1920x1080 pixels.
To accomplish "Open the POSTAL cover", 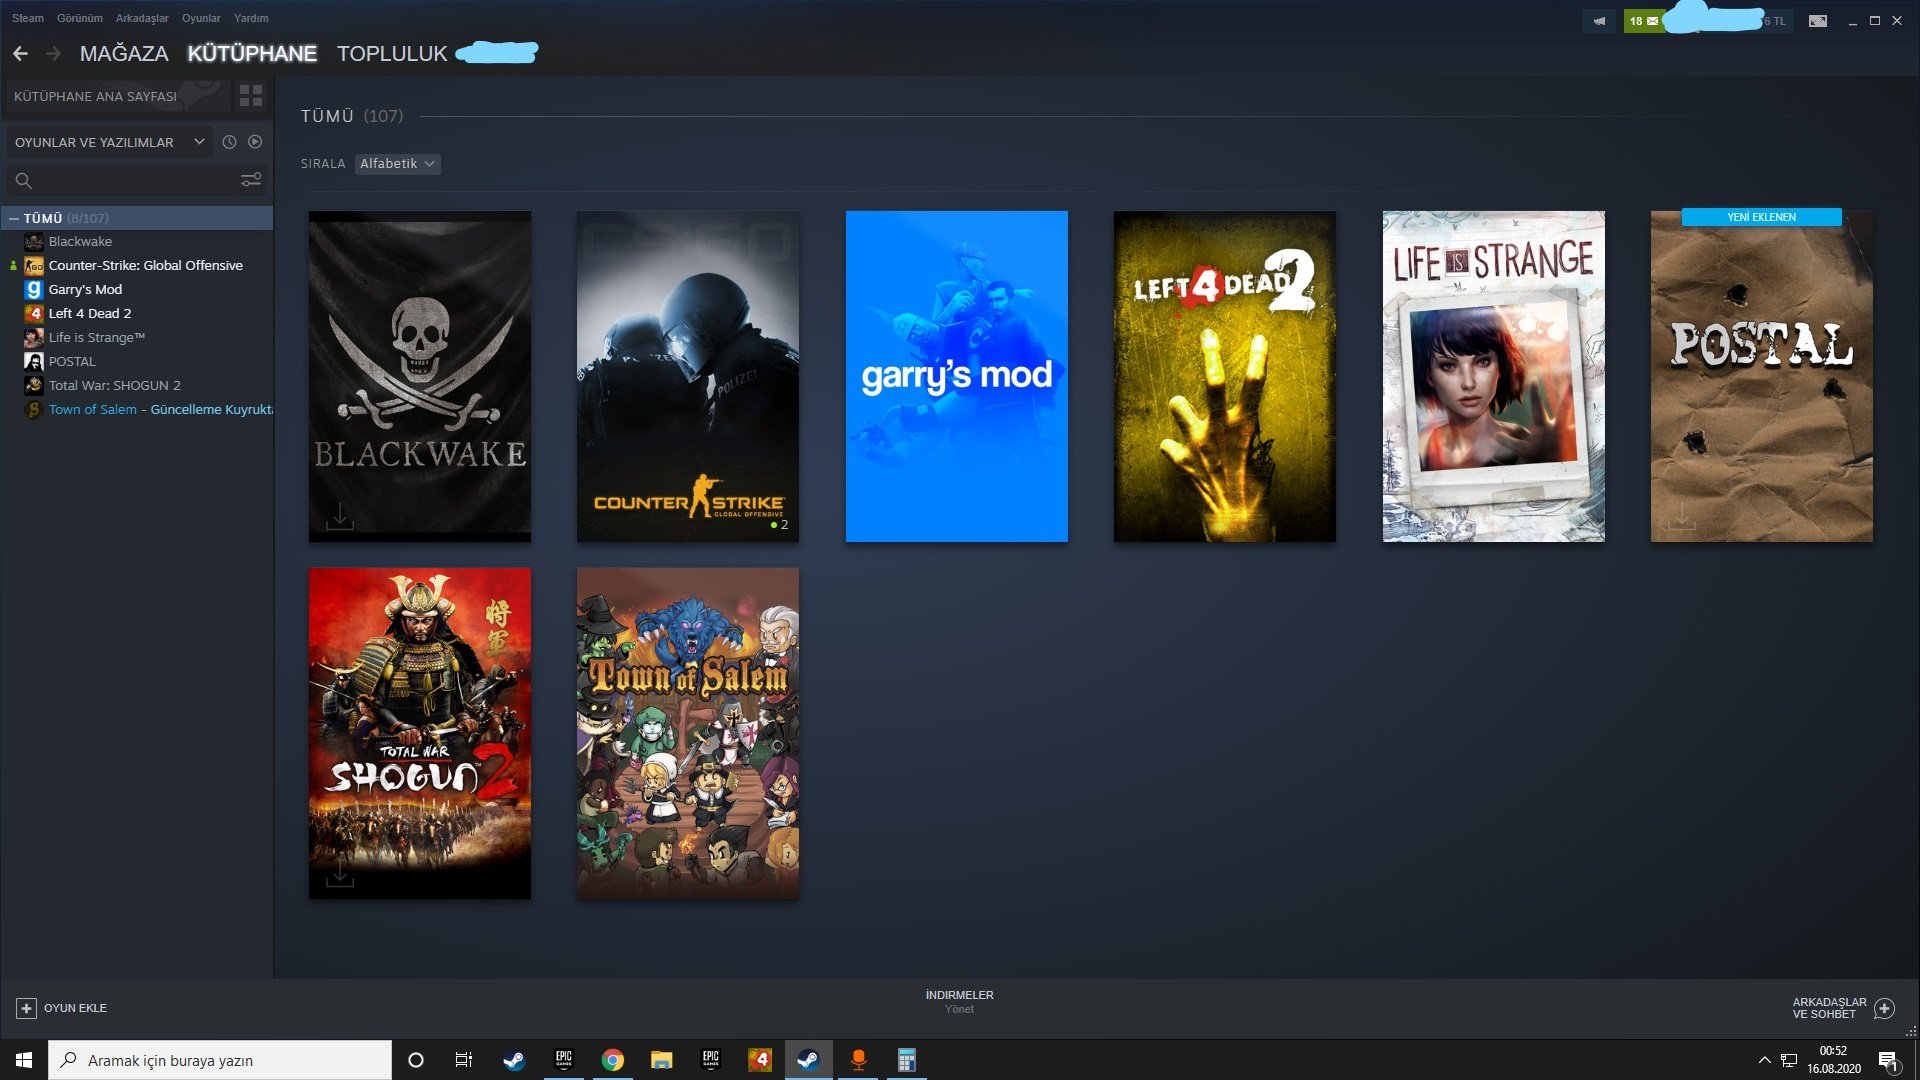I will point(1762,376).
